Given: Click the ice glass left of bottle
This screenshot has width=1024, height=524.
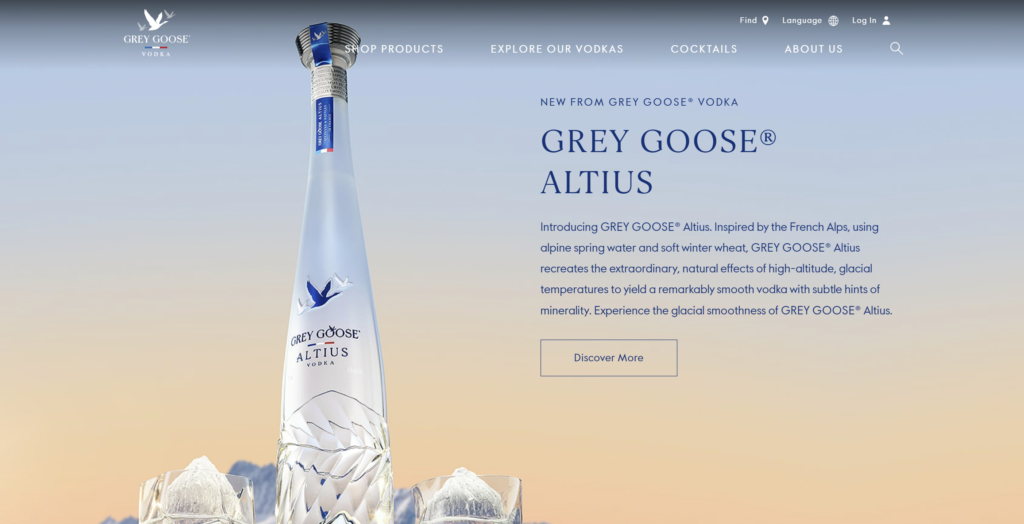Looking at the screenshot, I should (x=197, y=495).
